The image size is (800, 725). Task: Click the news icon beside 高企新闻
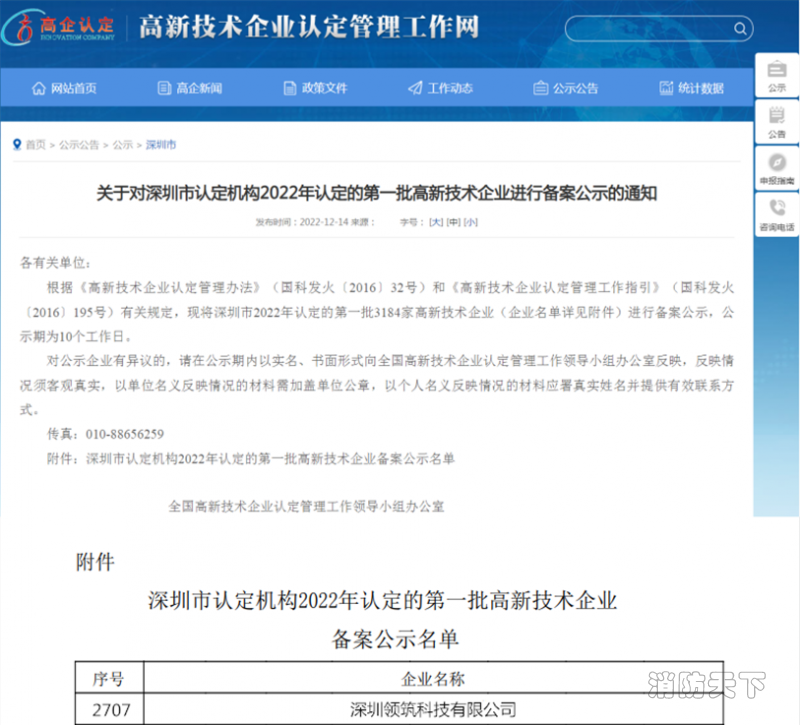(x=164, y=88)
